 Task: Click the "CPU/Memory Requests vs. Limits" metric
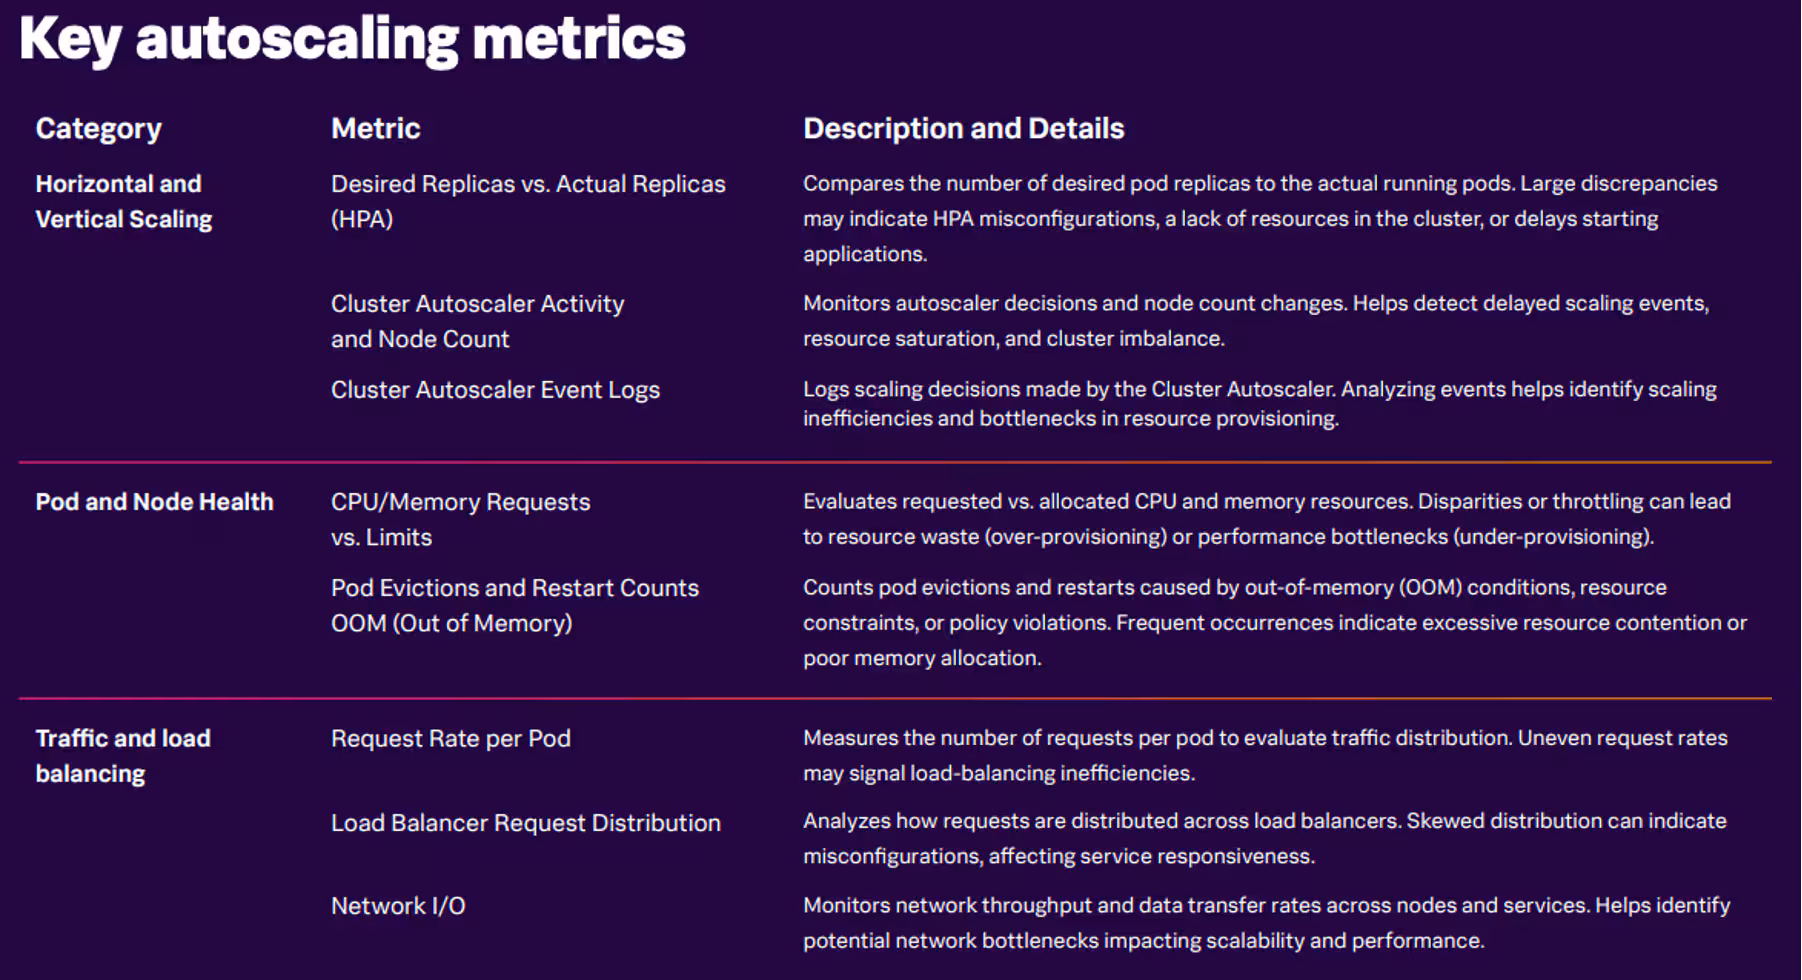point(460,519)
